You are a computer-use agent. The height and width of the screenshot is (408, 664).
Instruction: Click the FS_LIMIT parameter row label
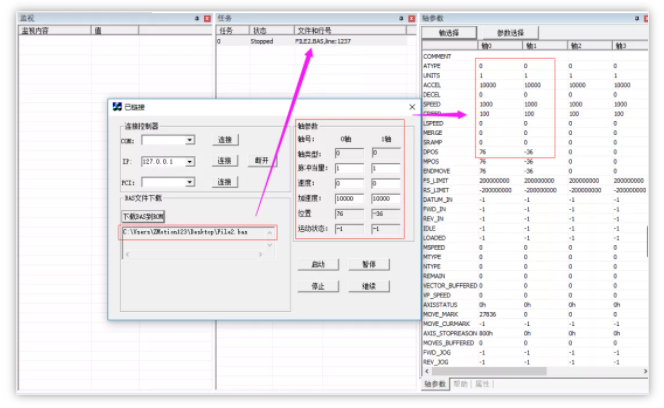click(436, 180)
